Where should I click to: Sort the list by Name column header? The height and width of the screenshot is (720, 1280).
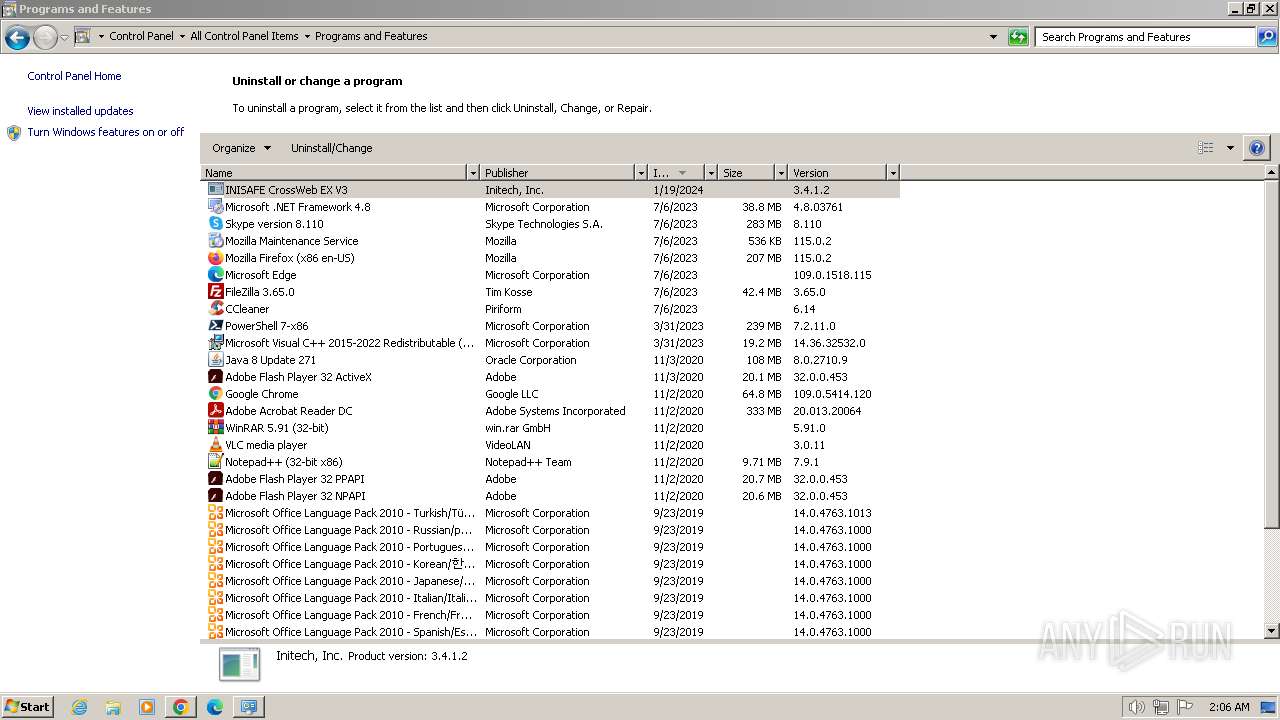pyautogui.click(x=334, y=173)
